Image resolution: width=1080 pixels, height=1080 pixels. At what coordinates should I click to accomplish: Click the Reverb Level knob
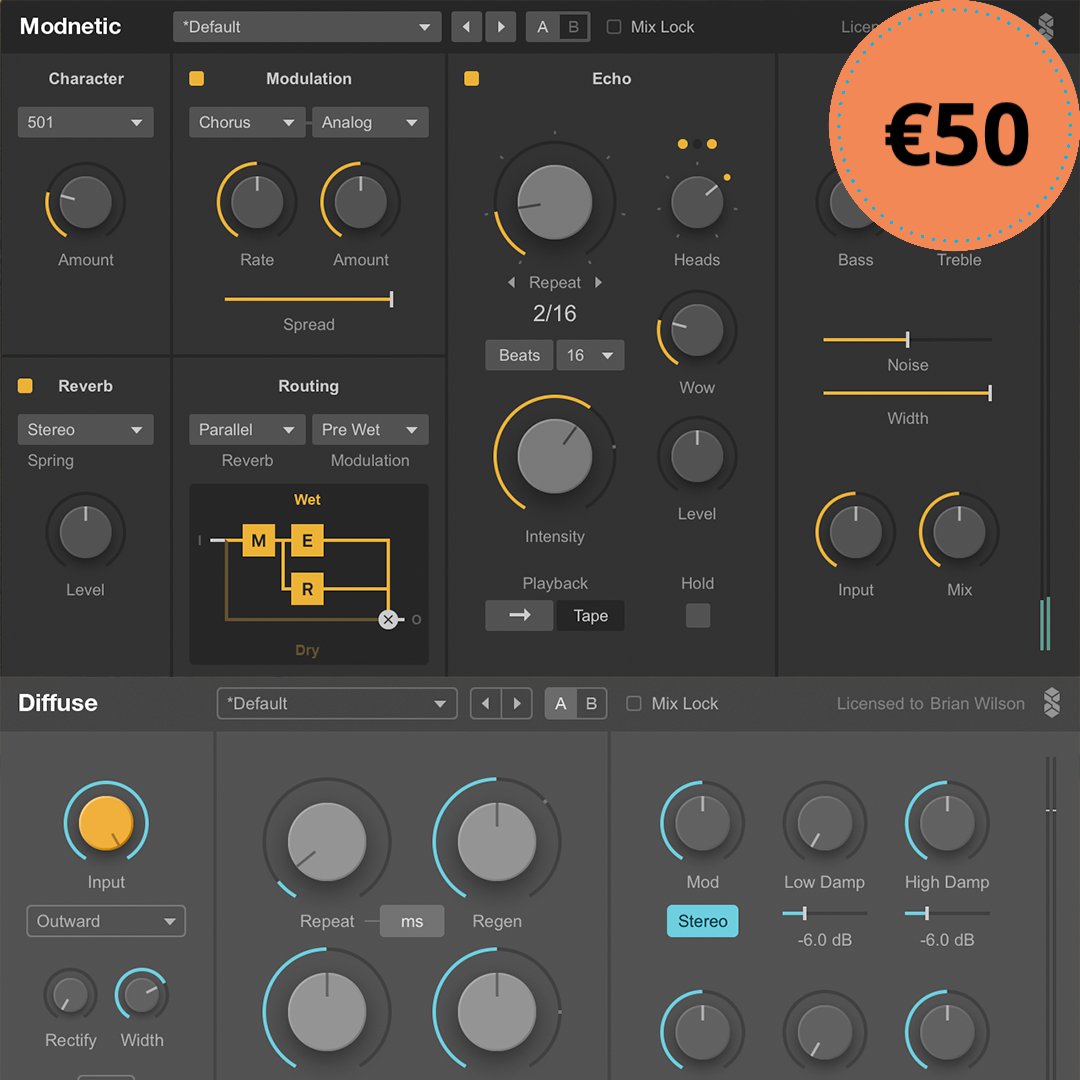click(85, 532)
